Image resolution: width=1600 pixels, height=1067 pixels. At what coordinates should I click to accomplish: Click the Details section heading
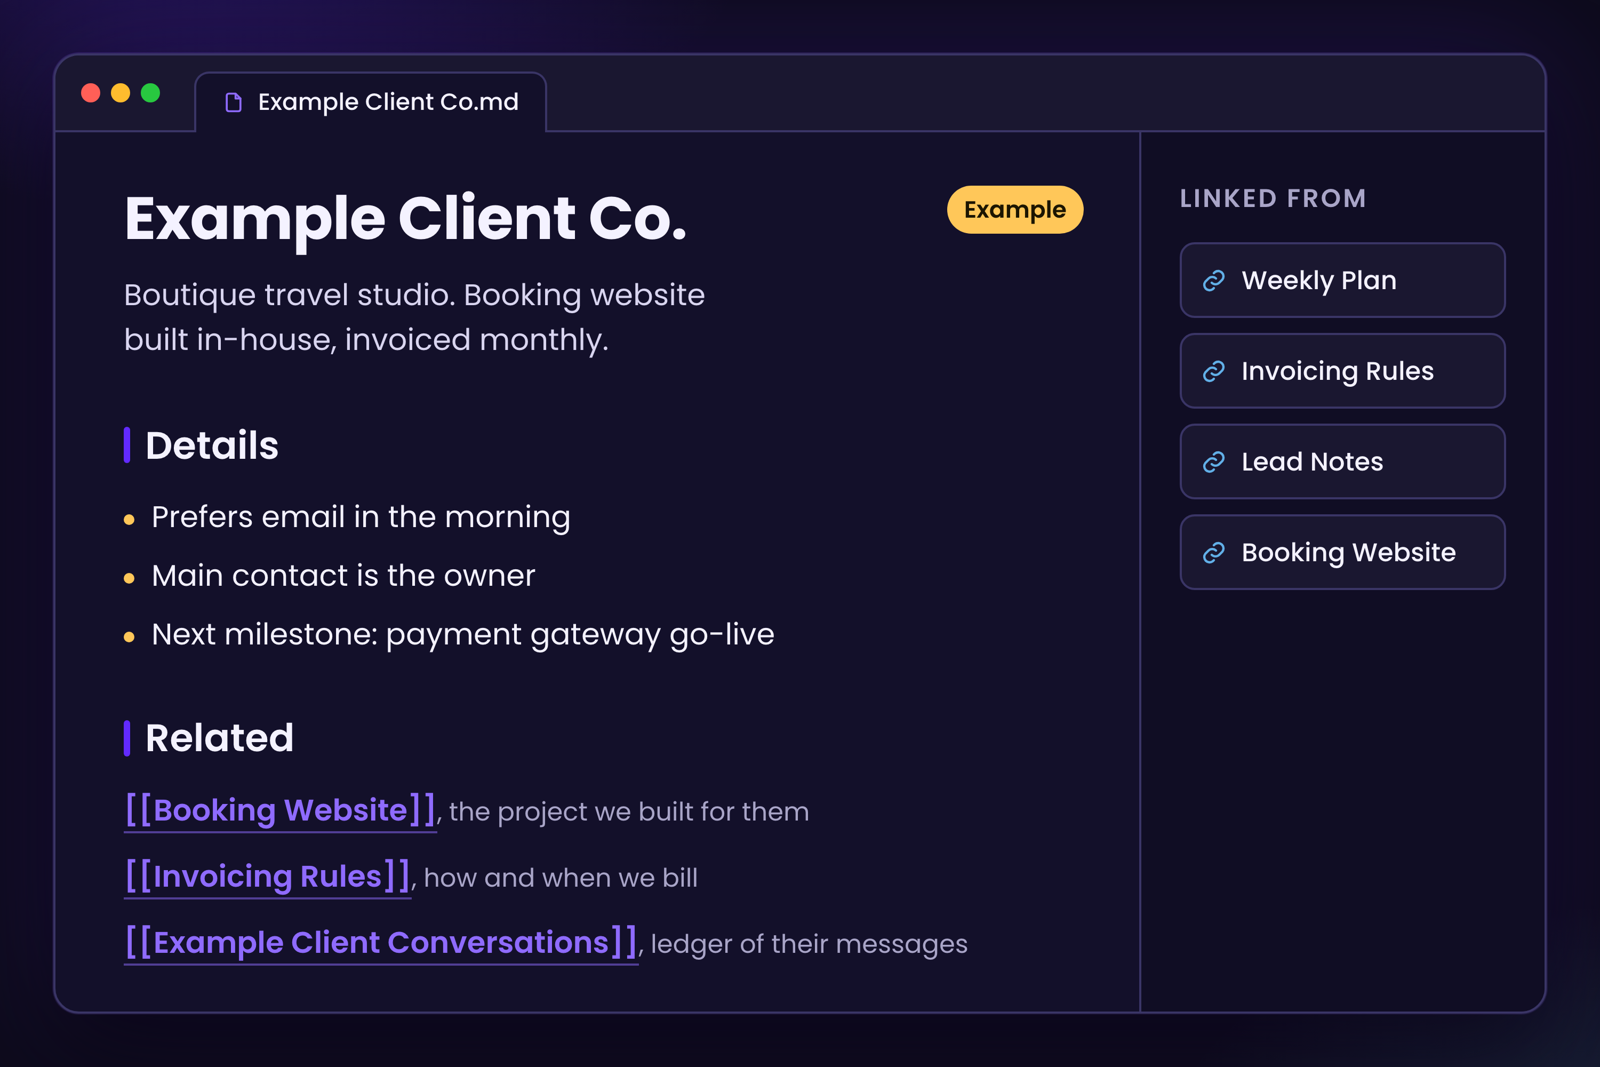click(211, 446)
